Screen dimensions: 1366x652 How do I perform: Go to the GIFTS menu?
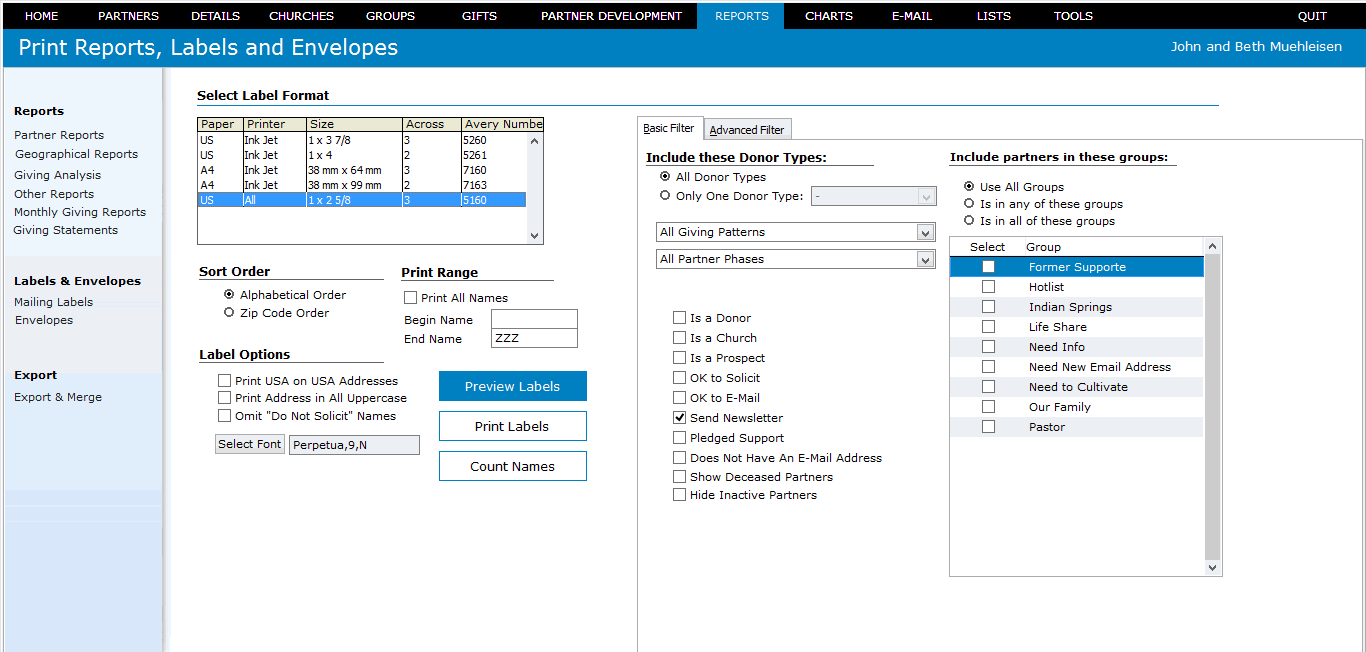click(x=479, y=16)
